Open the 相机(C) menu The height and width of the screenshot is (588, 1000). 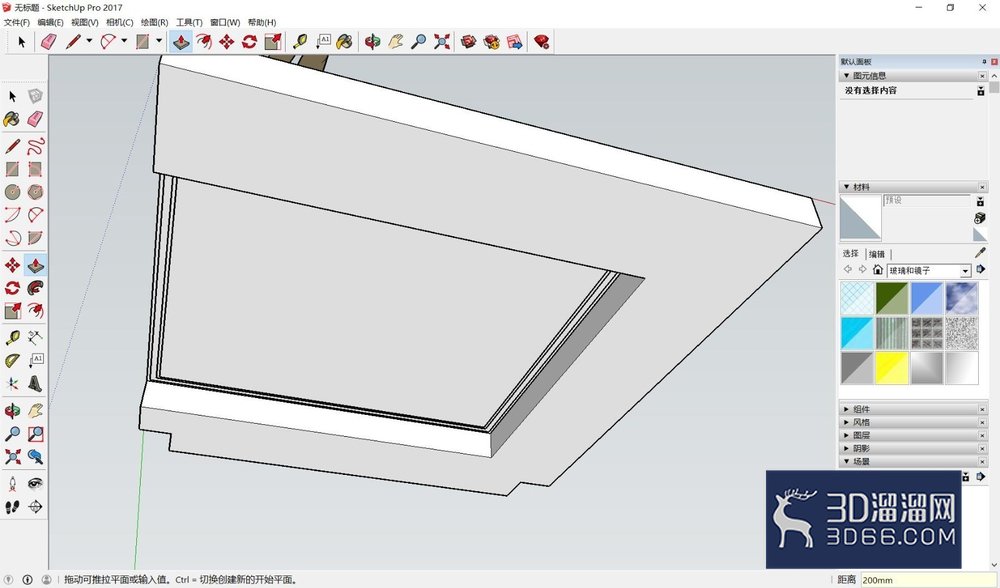click(x=119, y=22)
